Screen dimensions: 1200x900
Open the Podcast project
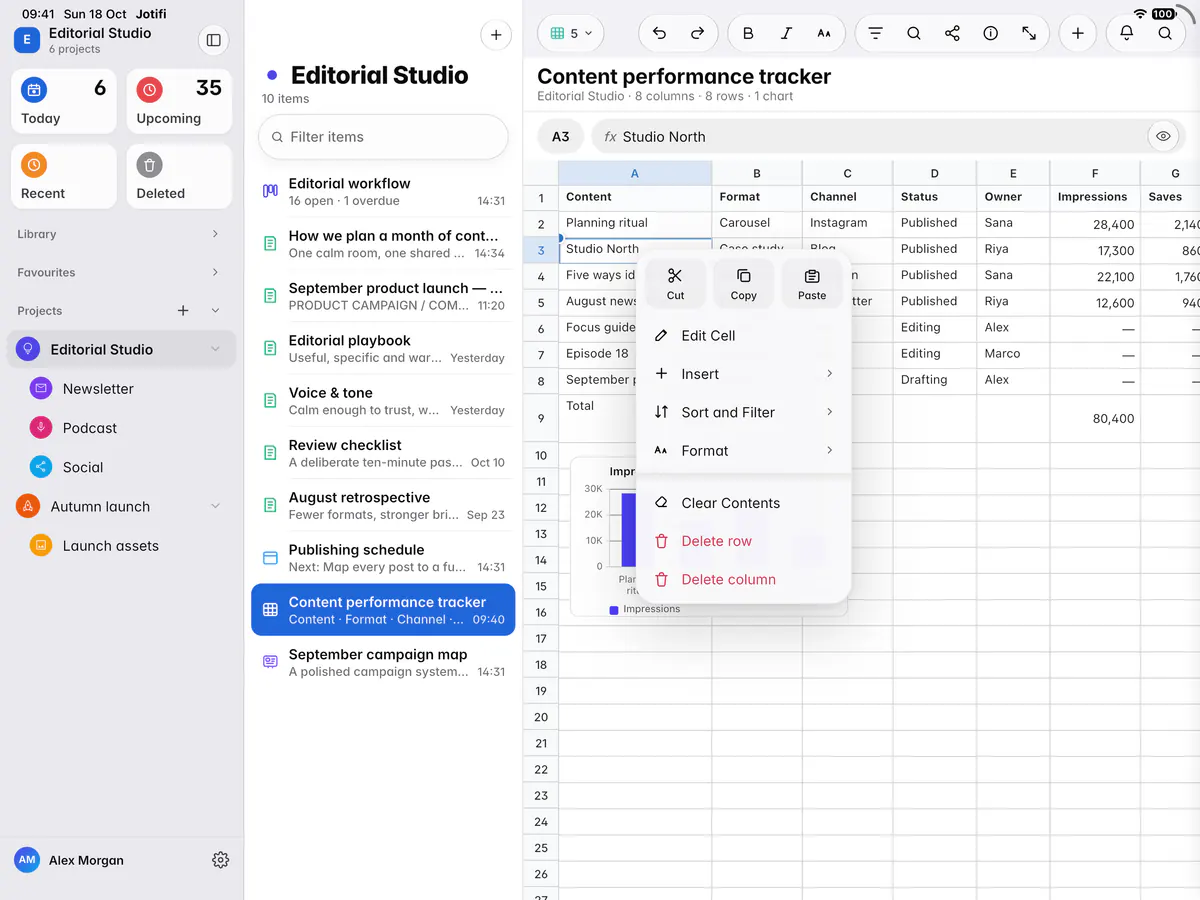point(122,428)
